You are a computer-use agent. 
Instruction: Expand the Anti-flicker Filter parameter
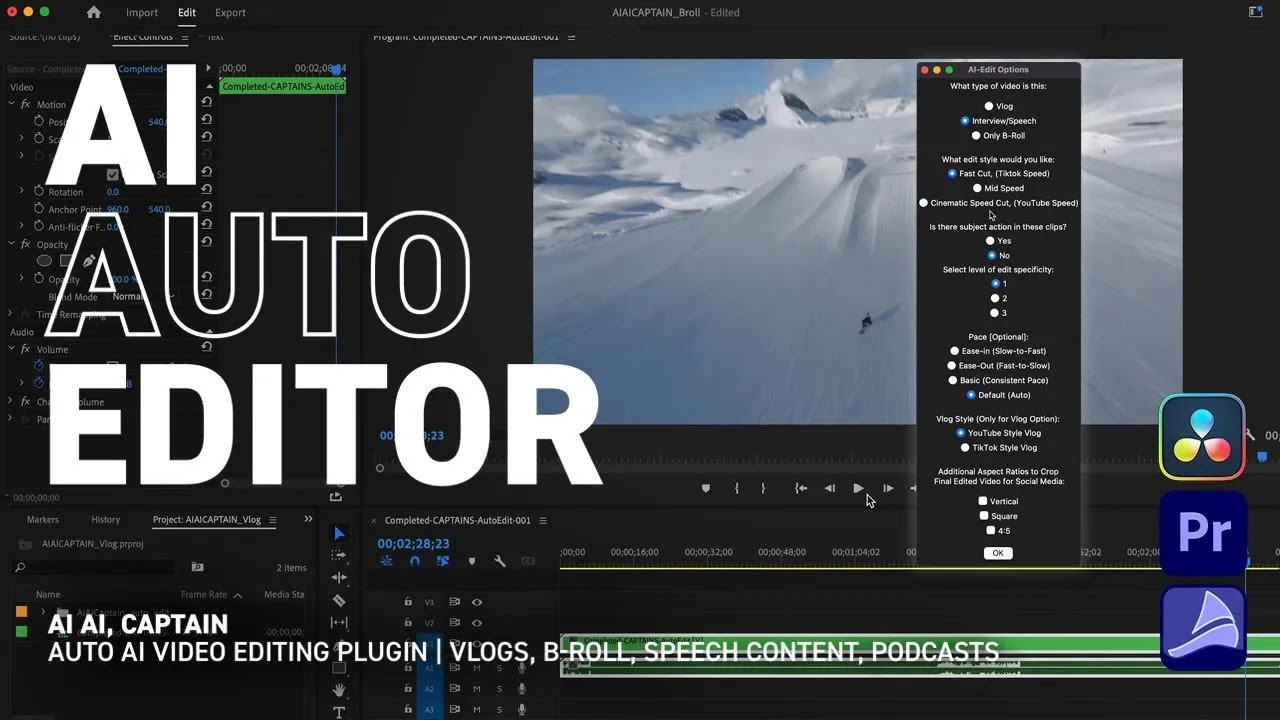click(x=22, y=227)
